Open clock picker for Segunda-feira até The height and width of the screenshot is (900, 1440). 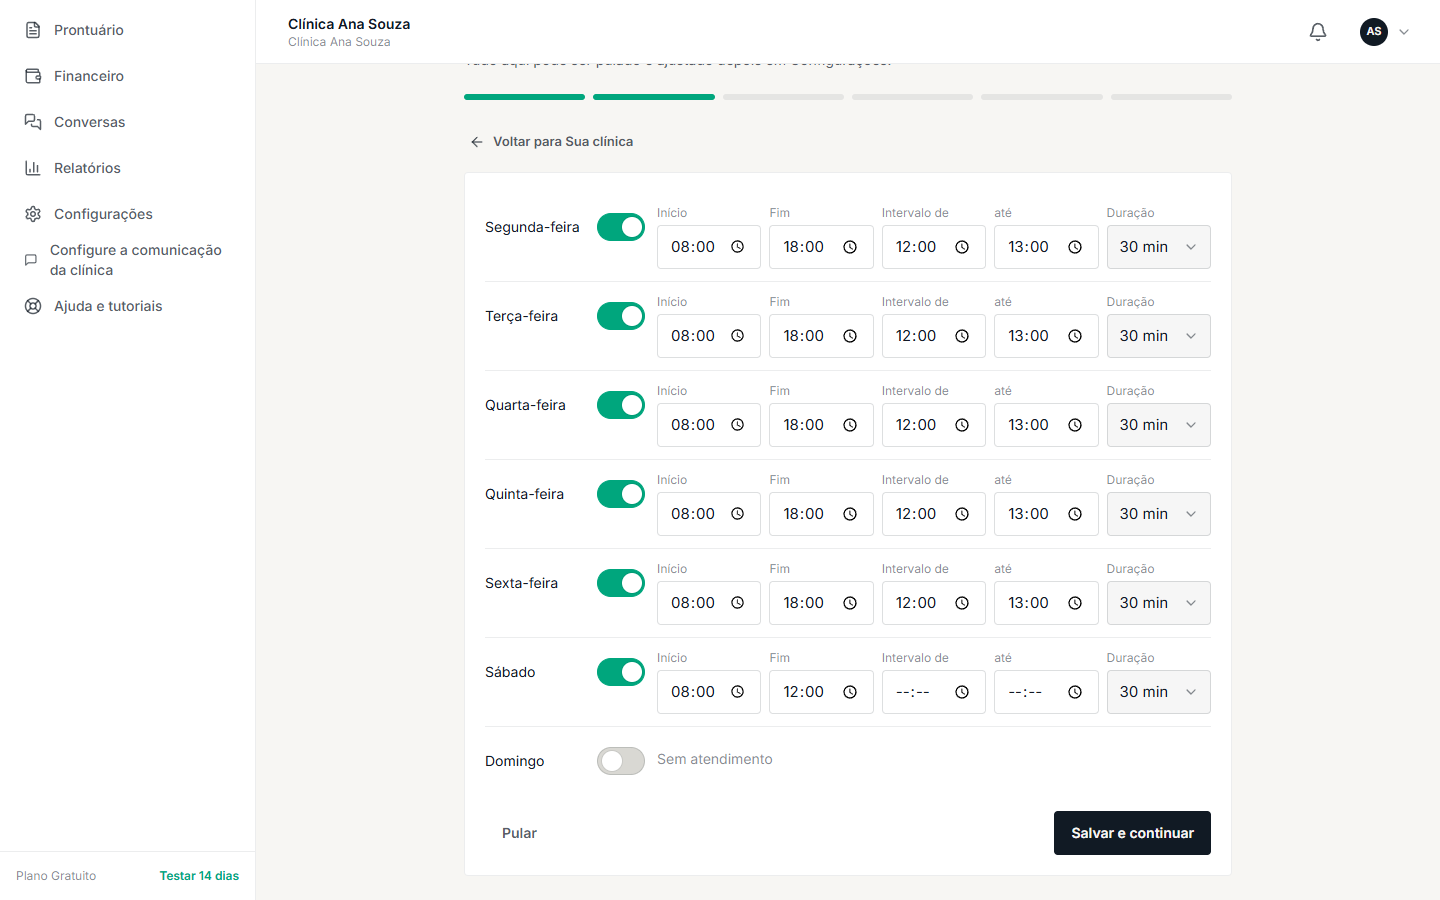pos(1075,247)
